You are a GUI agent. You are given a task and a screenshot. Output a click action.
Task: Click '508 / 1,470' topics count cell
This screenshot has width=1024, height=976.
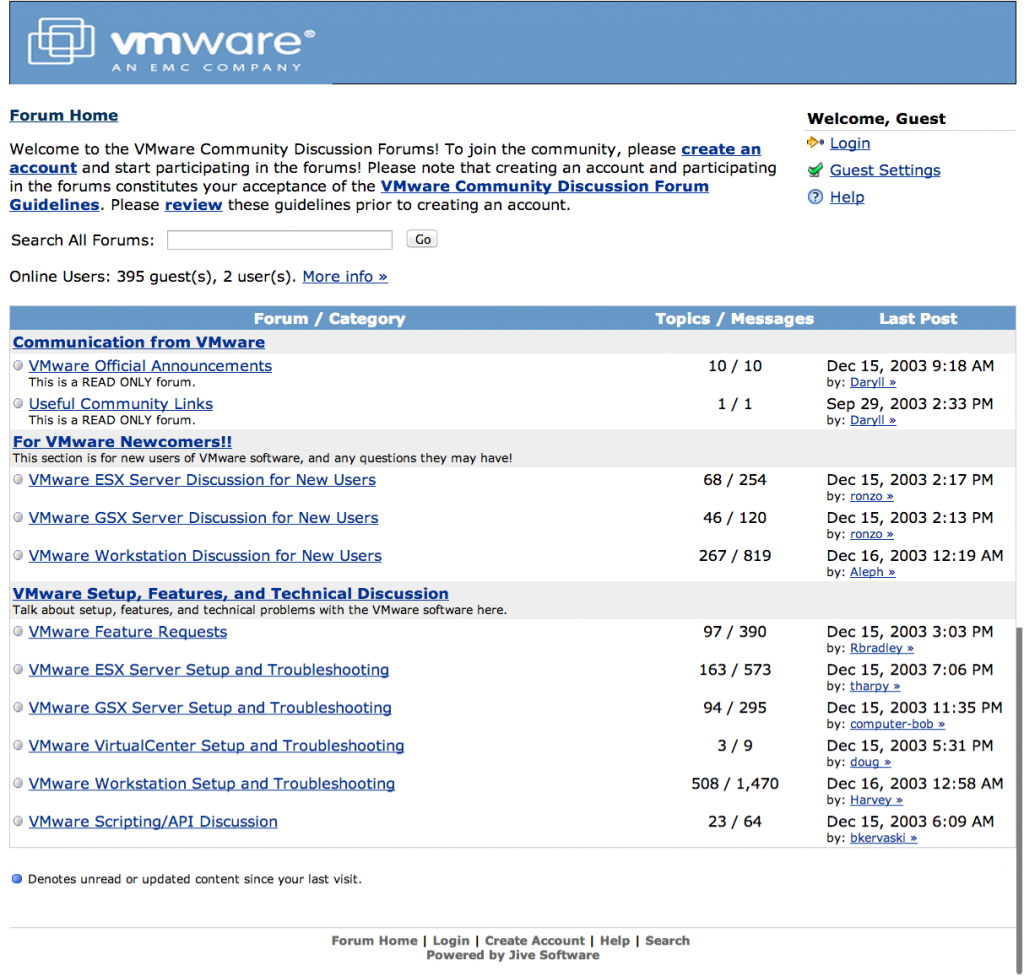[735, 783]
